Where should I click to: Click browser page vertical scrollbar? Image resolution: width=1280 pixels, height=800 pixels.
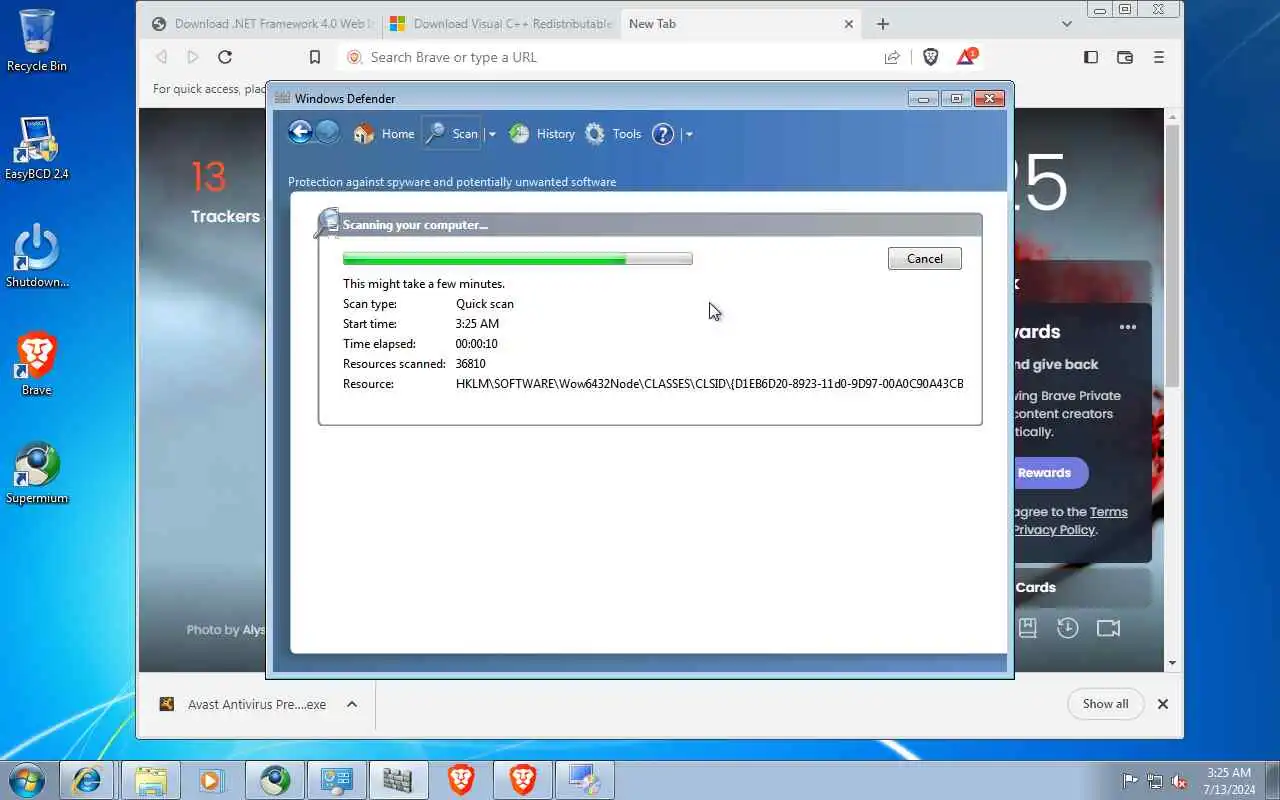(x=1172, y=256)
